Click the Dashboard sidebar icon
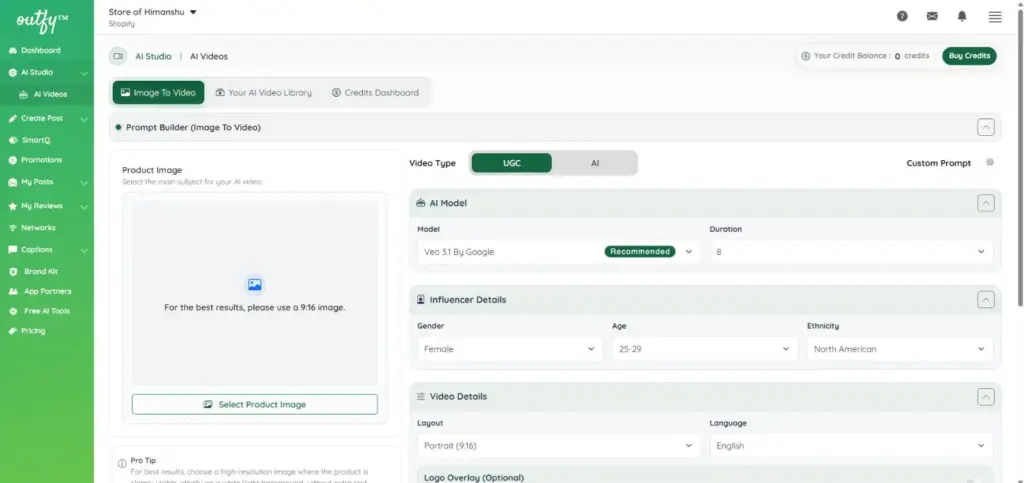1024x483 pixels. tap(13, 50)
